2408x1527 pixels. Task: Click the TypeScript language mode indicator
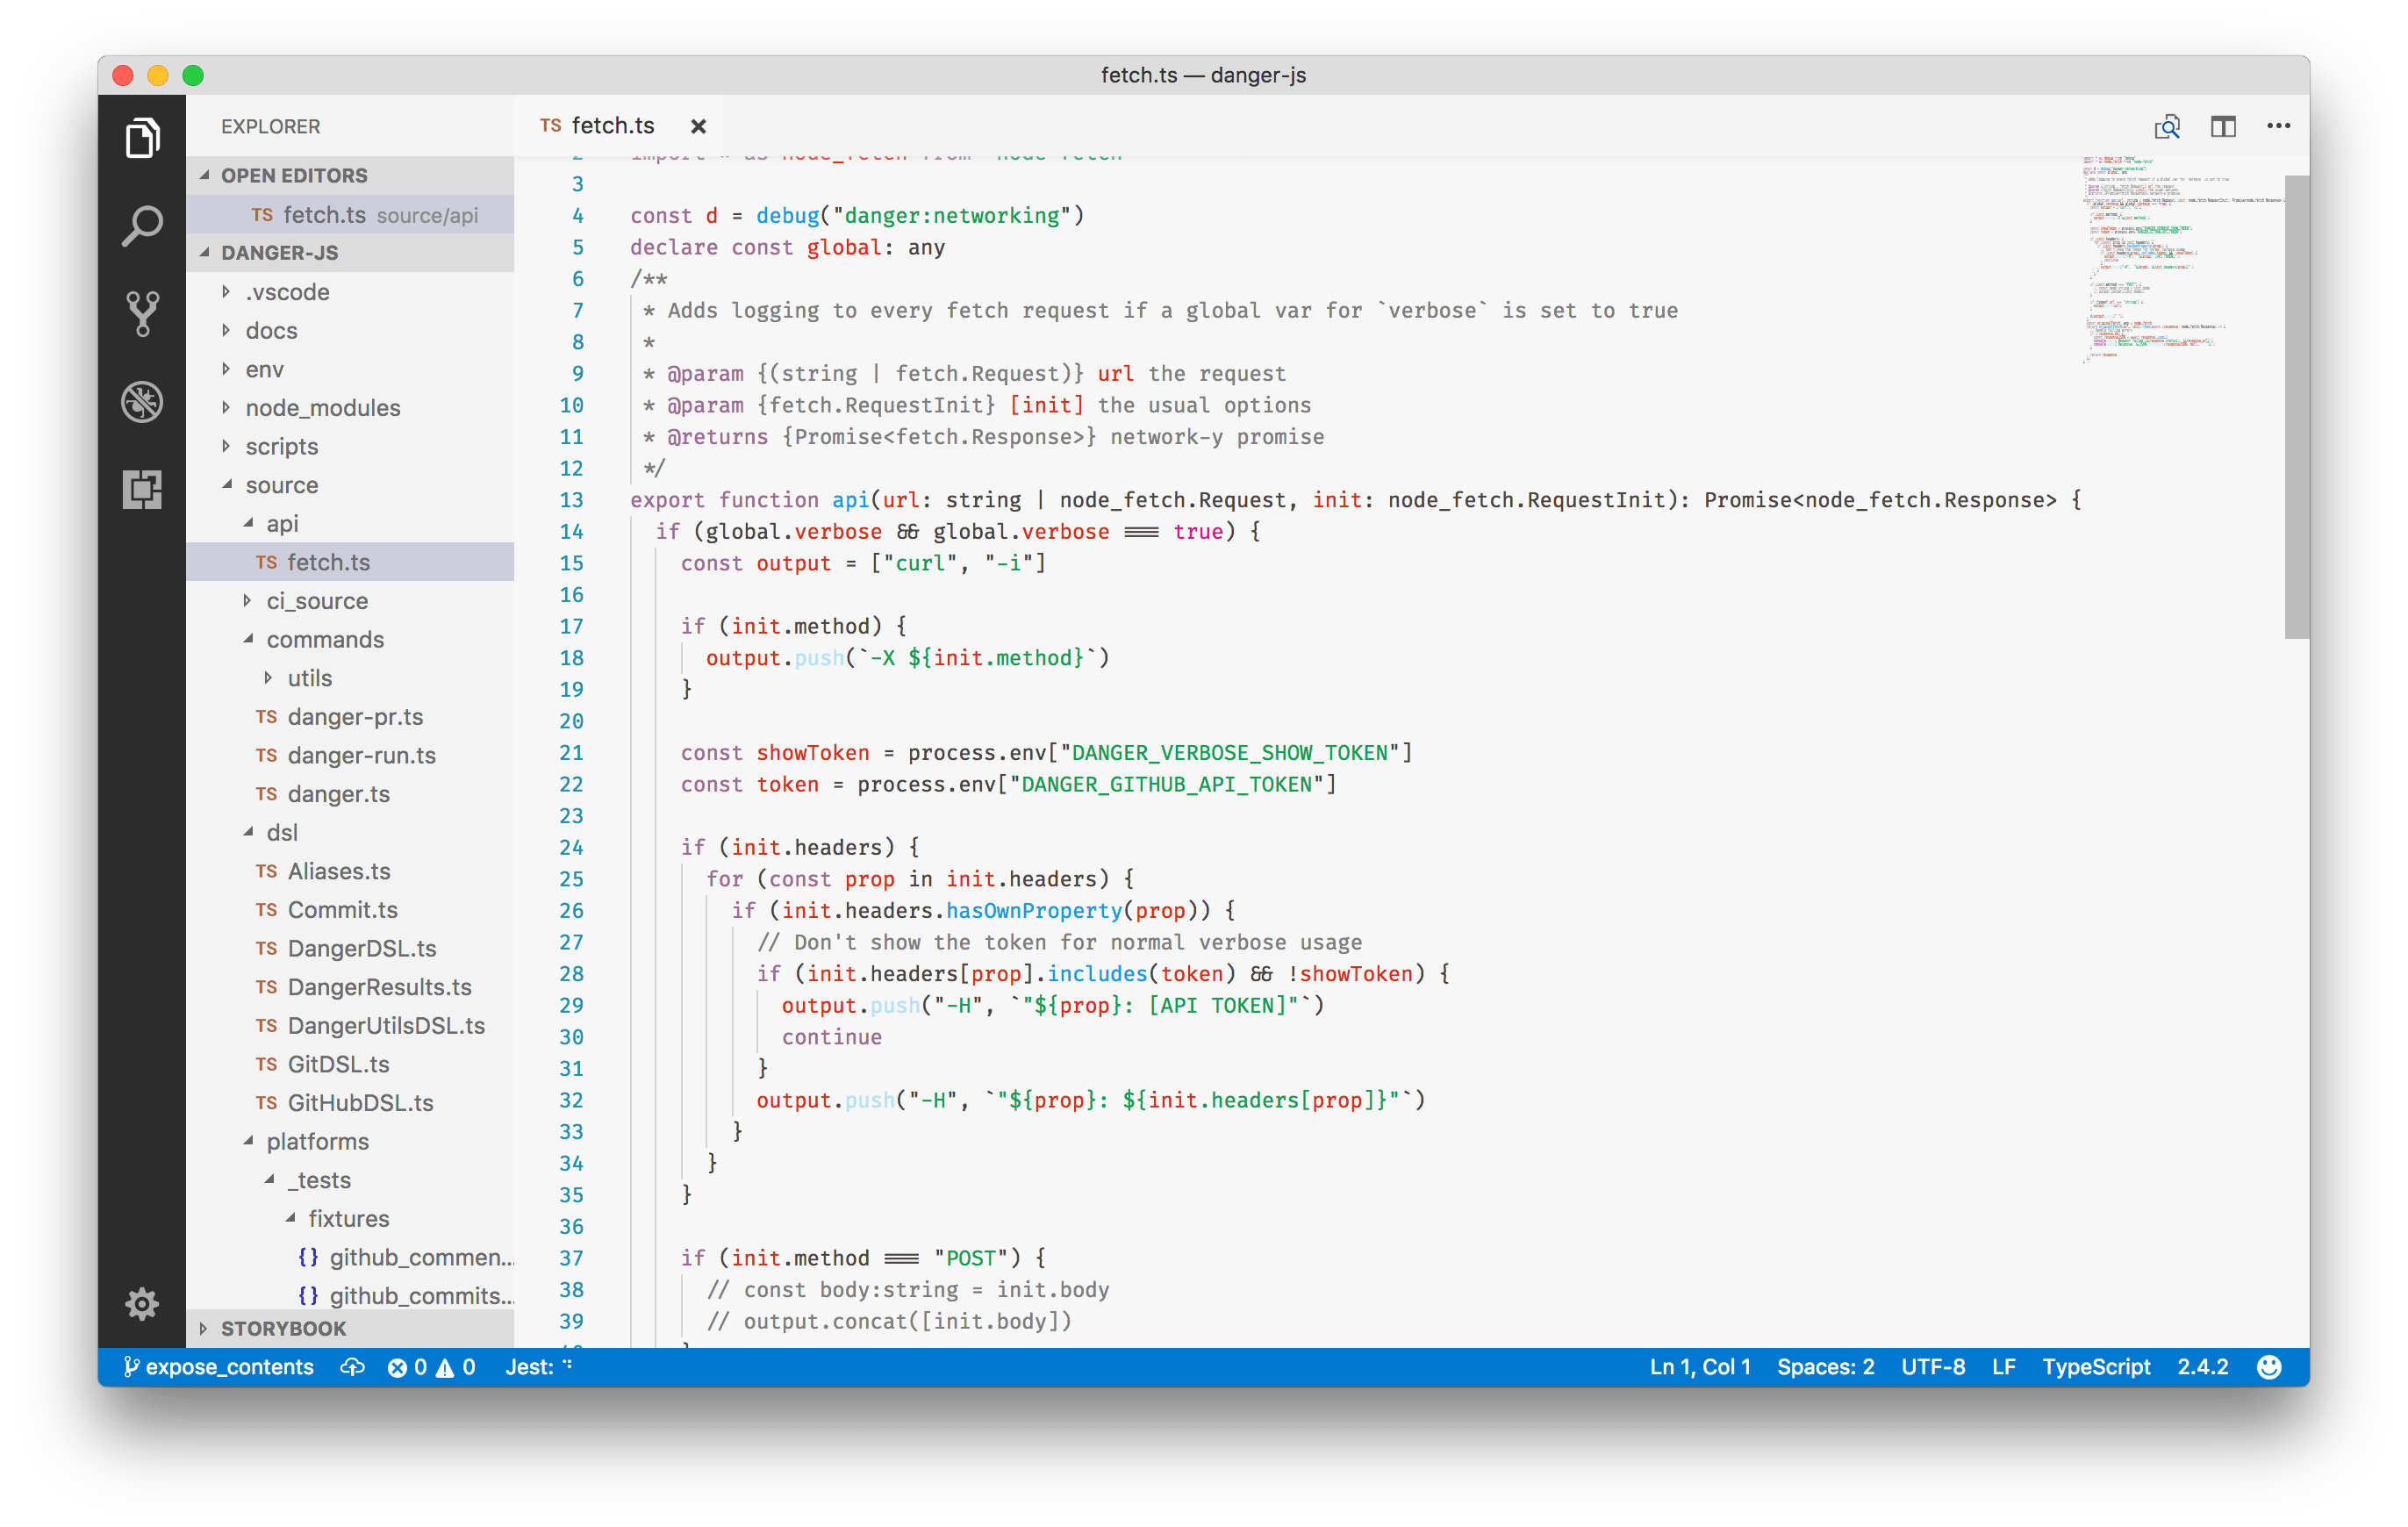tap(2096, 1366)
